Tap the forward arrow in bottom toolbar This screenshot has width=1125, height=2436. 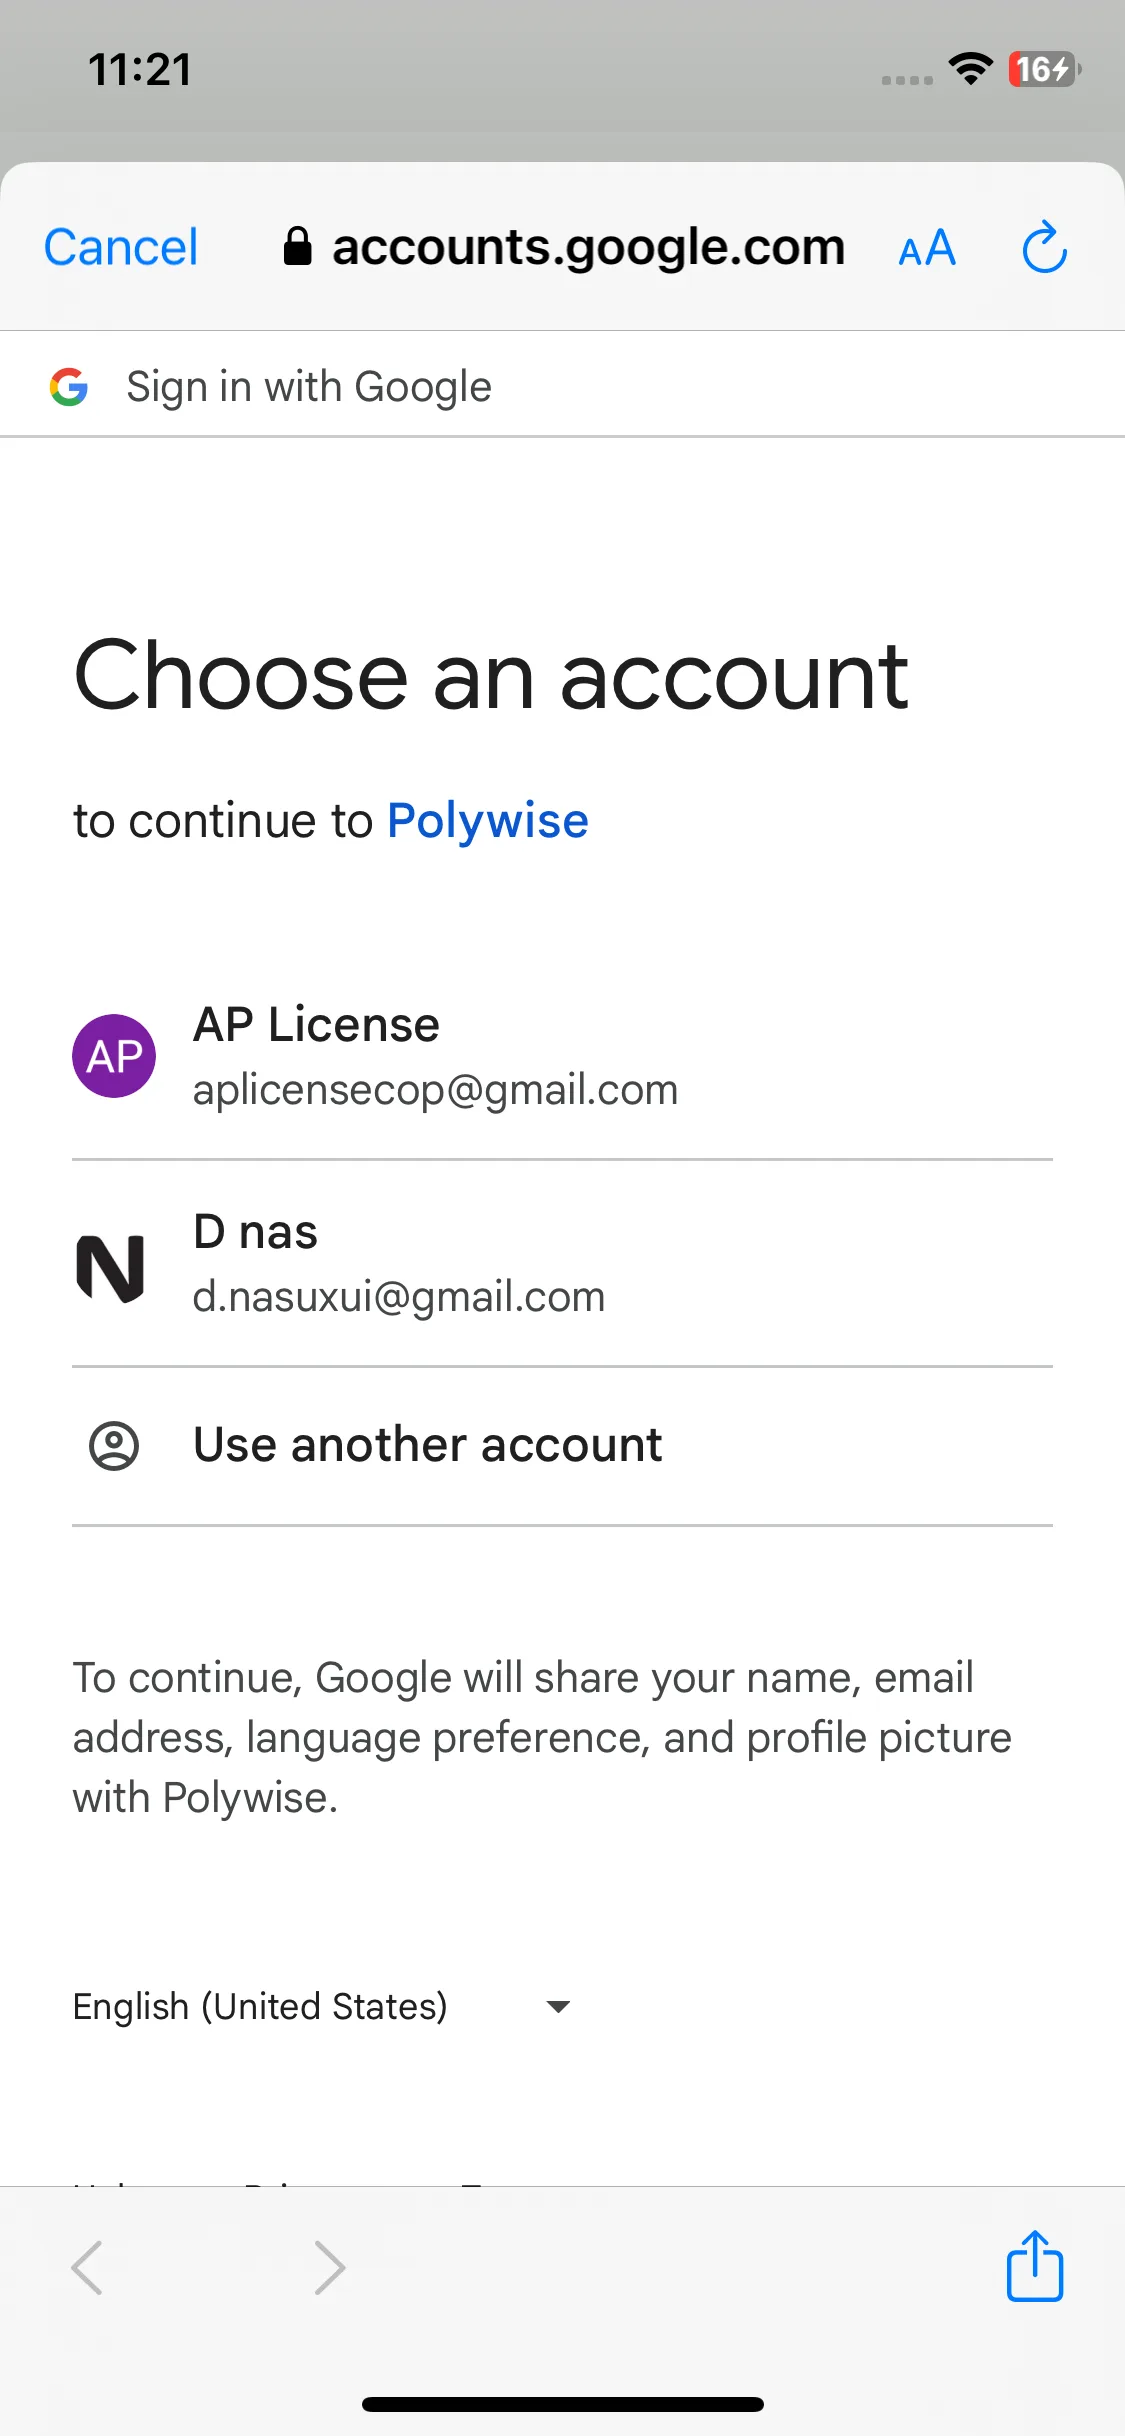(x=330, y=2267)
